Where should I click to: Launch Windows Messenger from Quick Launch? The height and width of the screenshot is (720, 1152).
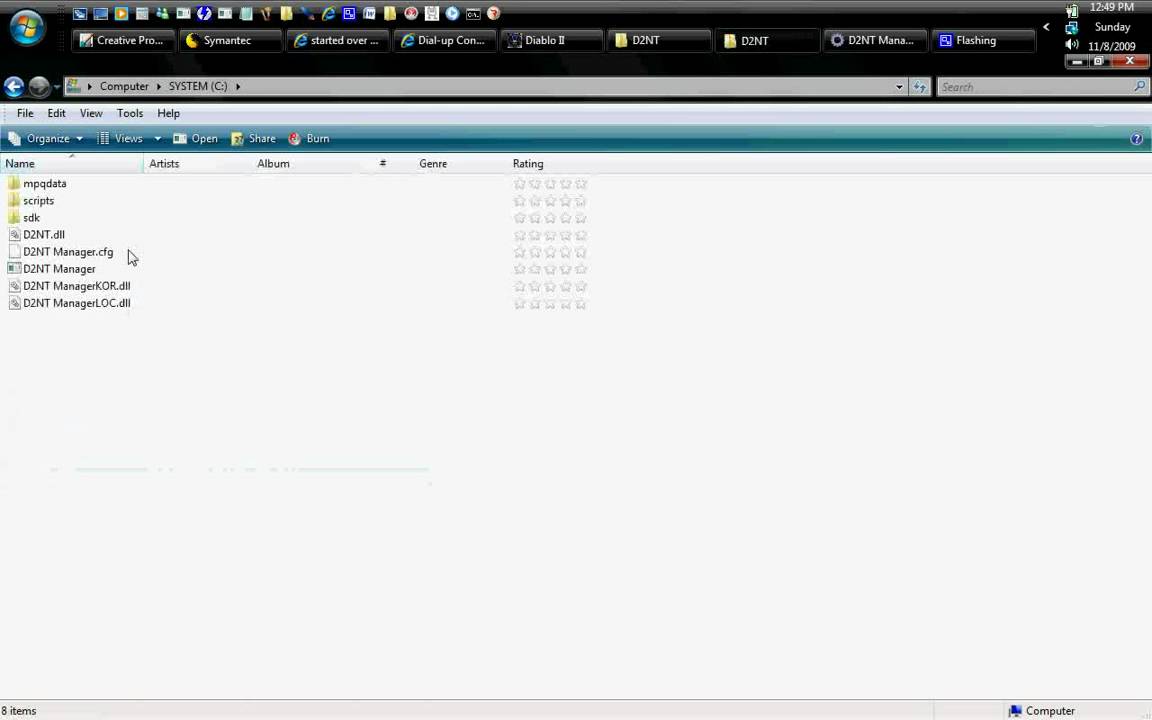tap(162, 13)
